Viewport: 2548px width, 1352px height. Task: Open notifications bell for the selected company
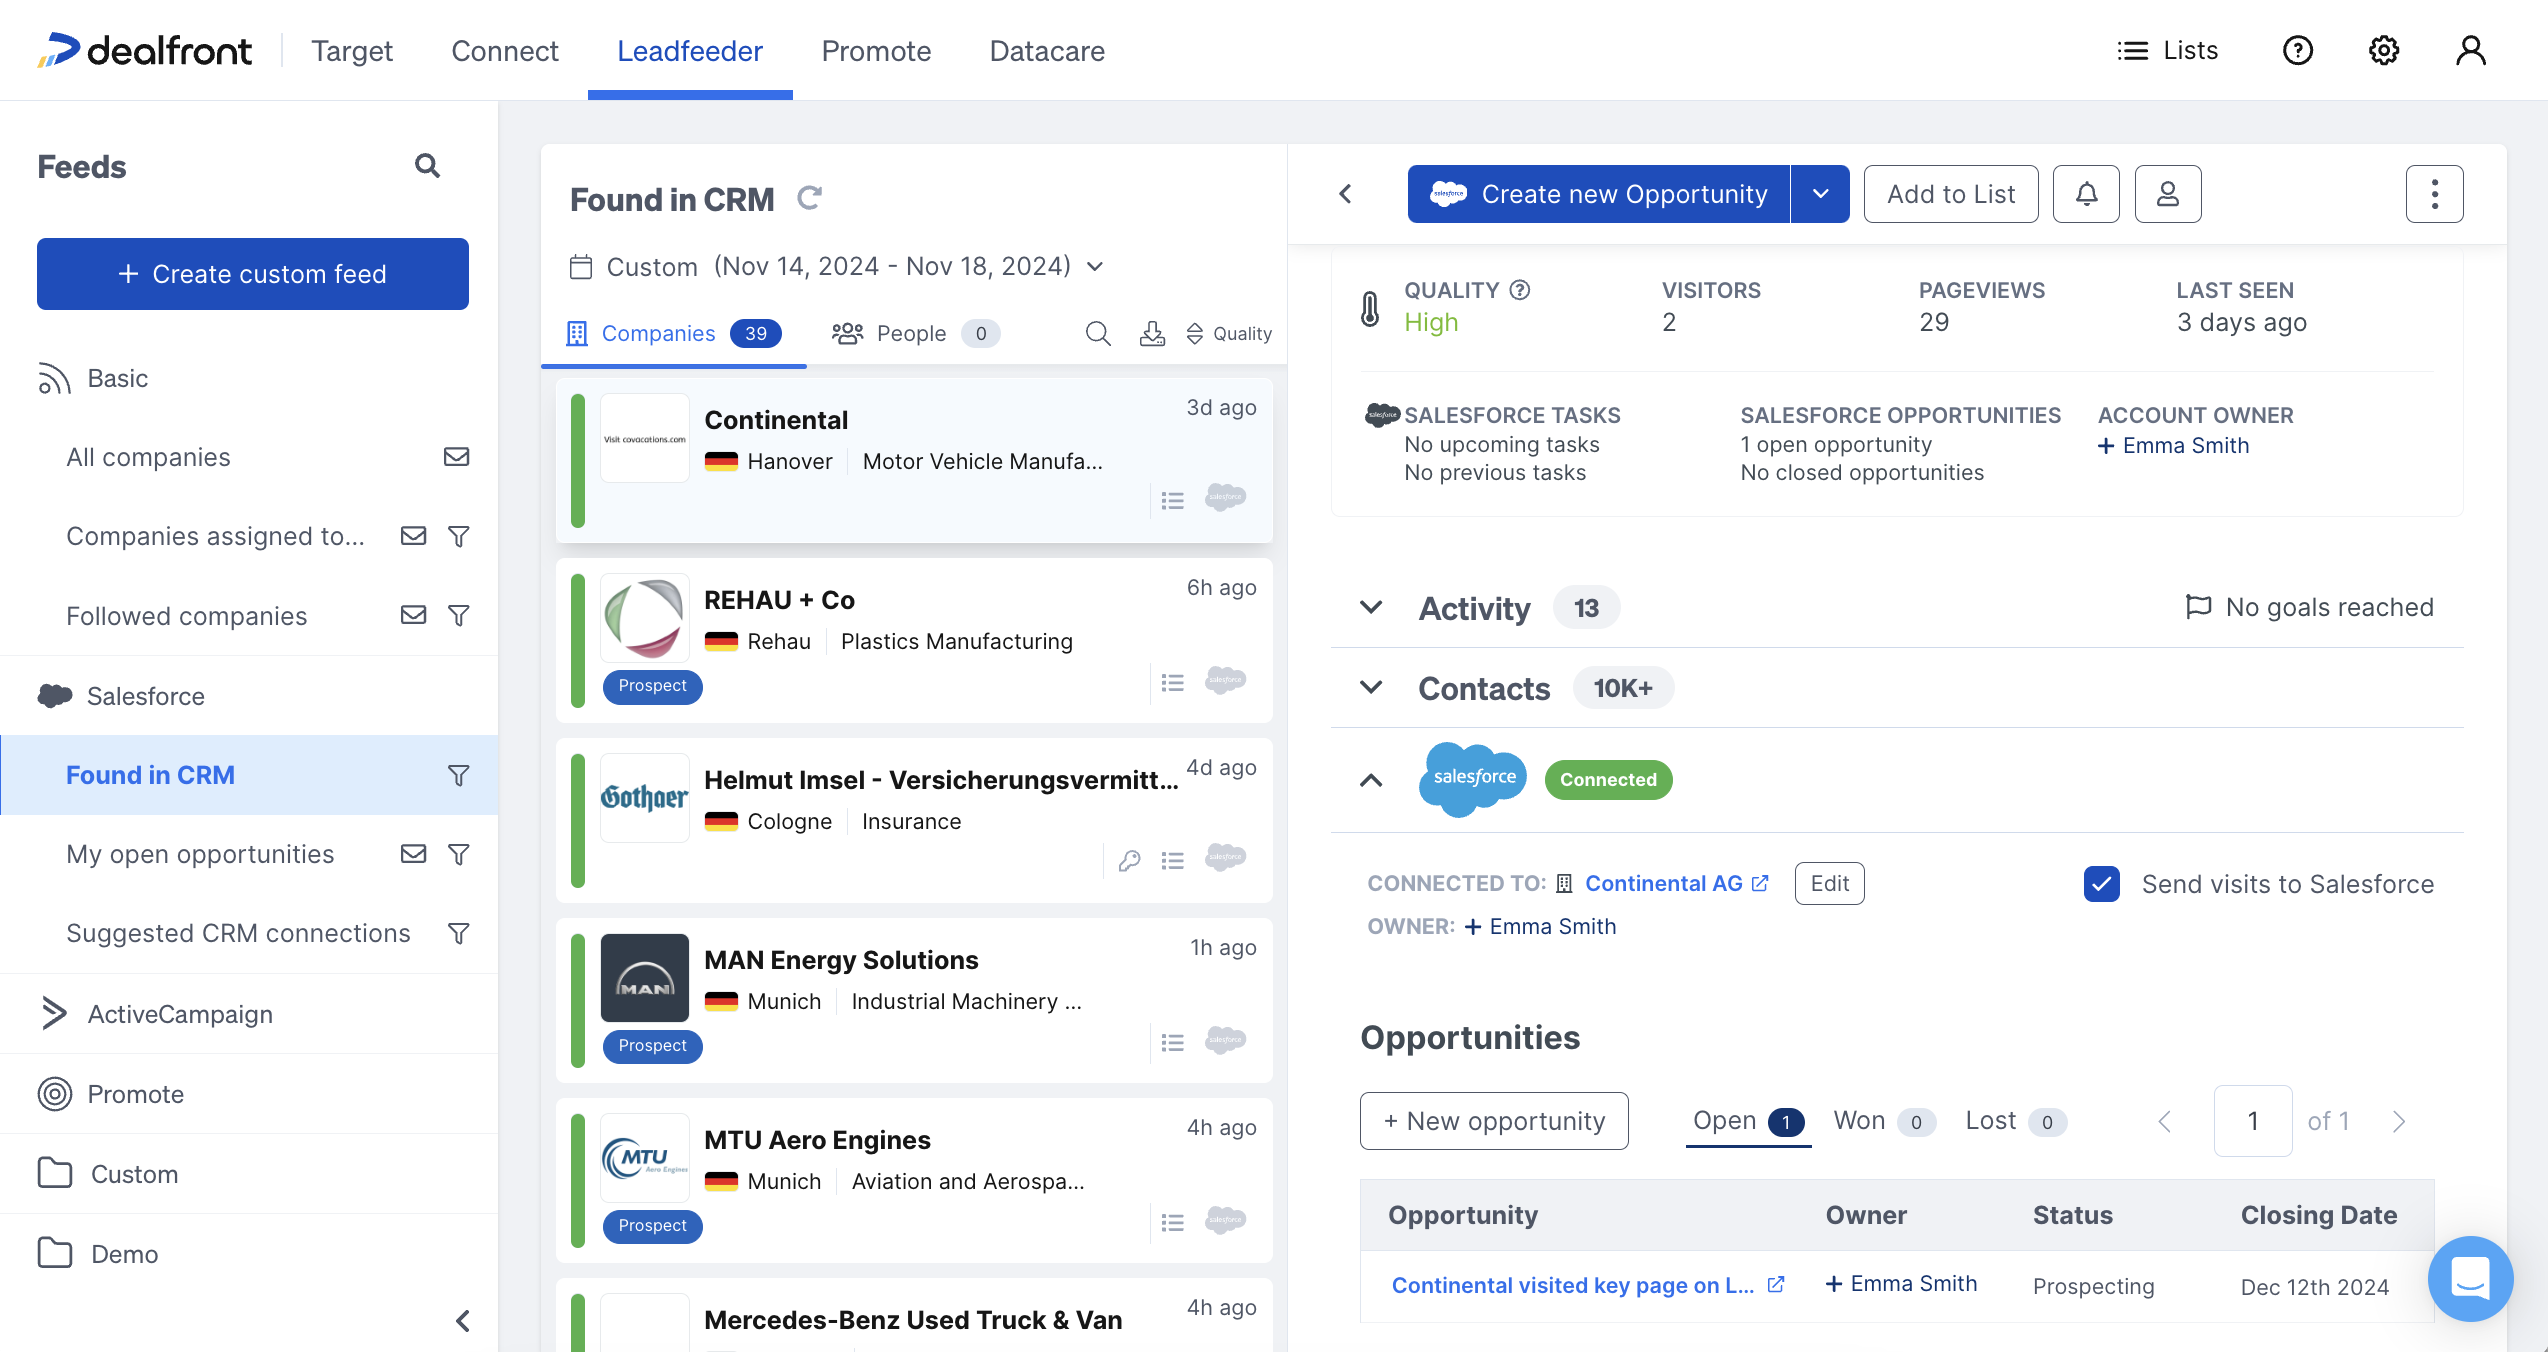click(x=2086, y=193)
